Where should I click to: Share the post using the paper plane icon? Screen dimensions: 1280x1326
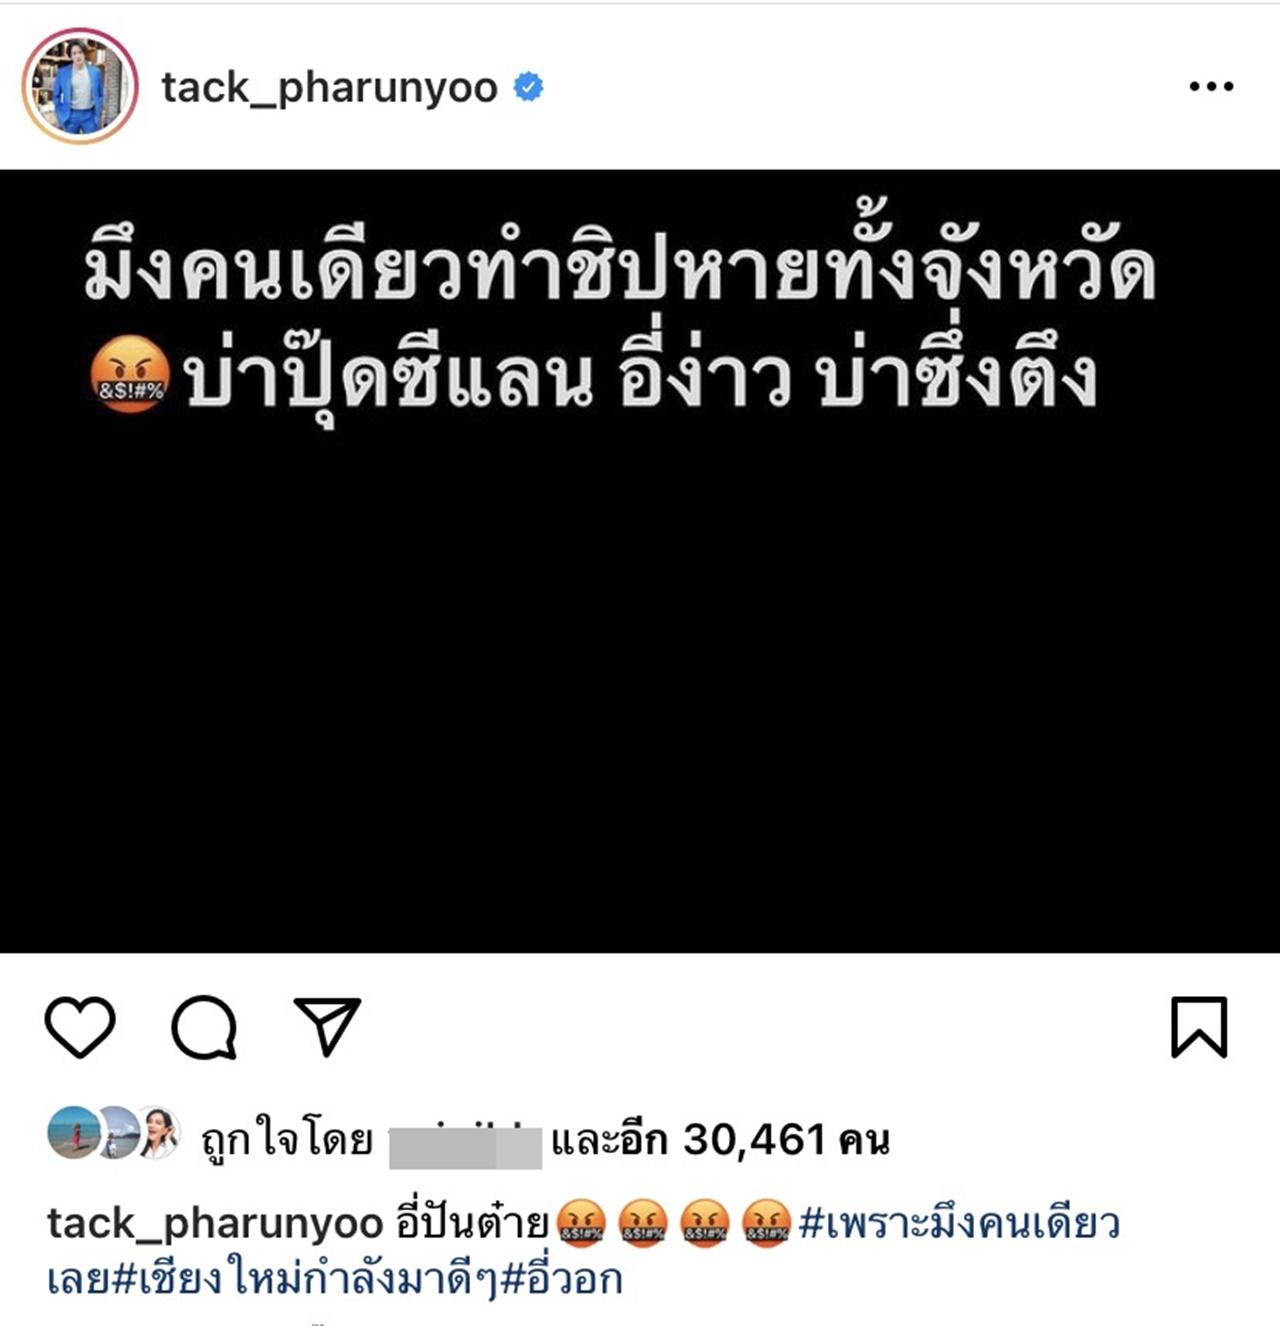pos(327,1026)
